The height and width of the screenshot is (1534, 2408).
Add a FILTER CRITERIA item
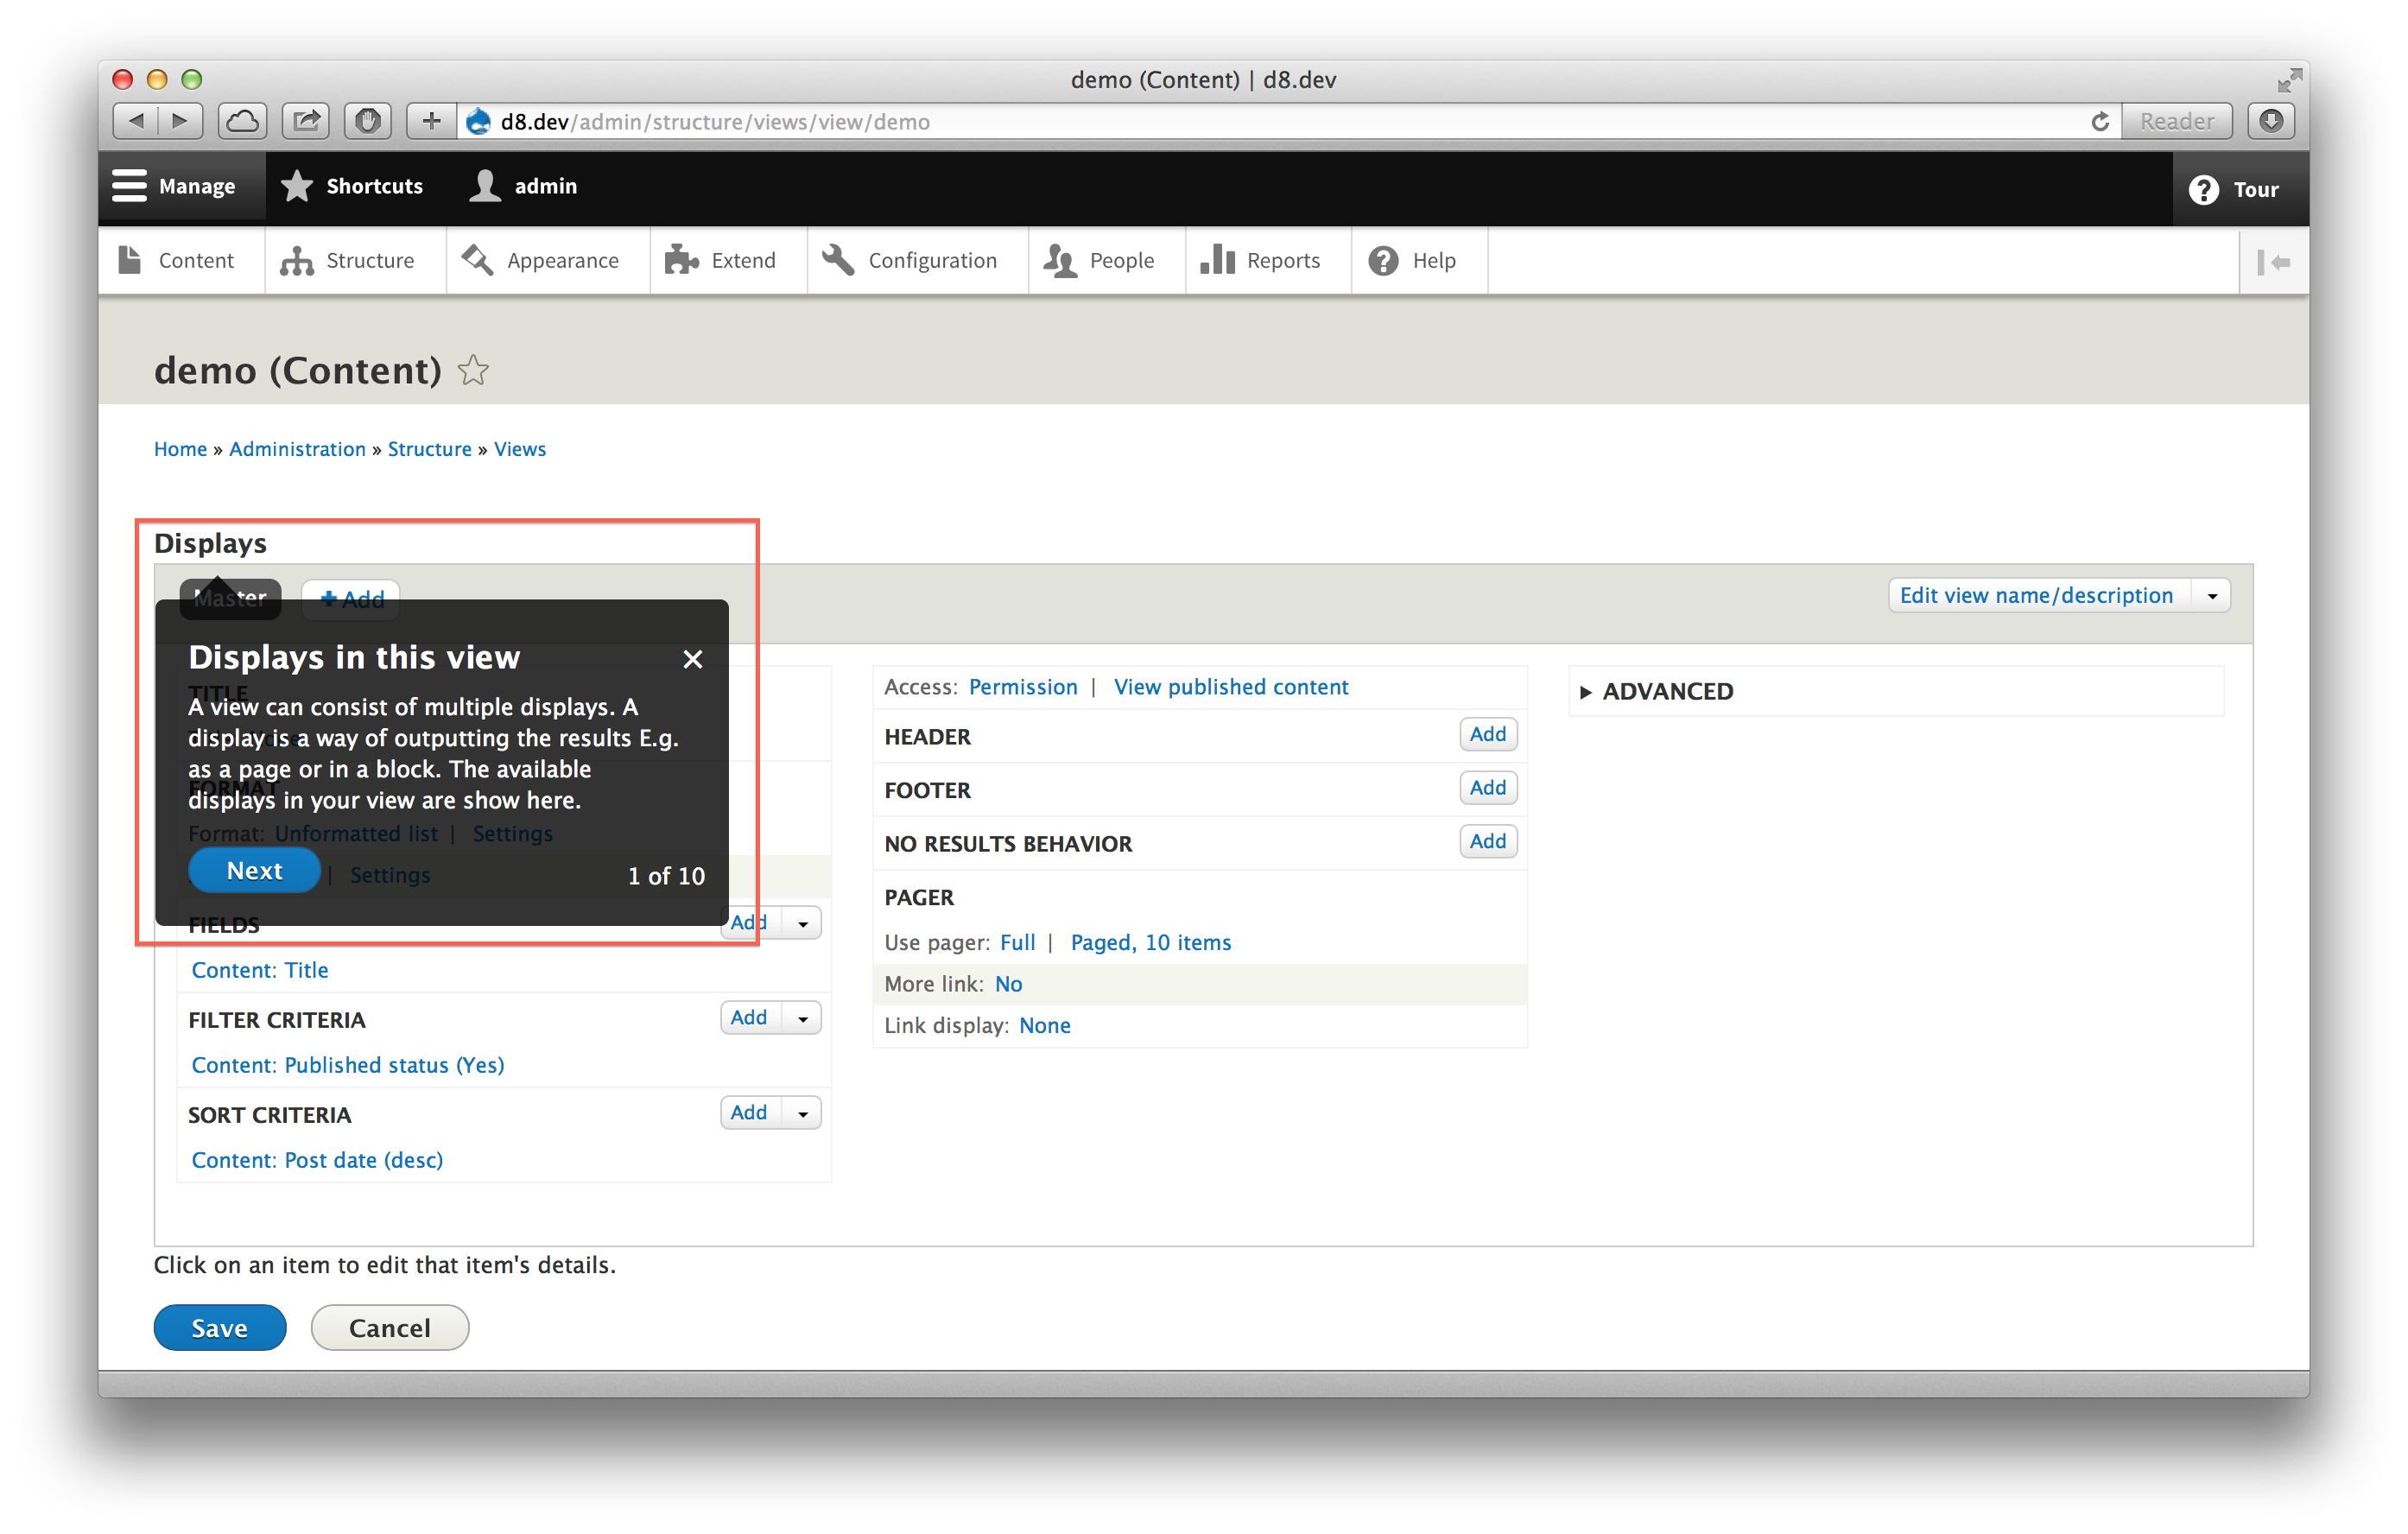750,1018
